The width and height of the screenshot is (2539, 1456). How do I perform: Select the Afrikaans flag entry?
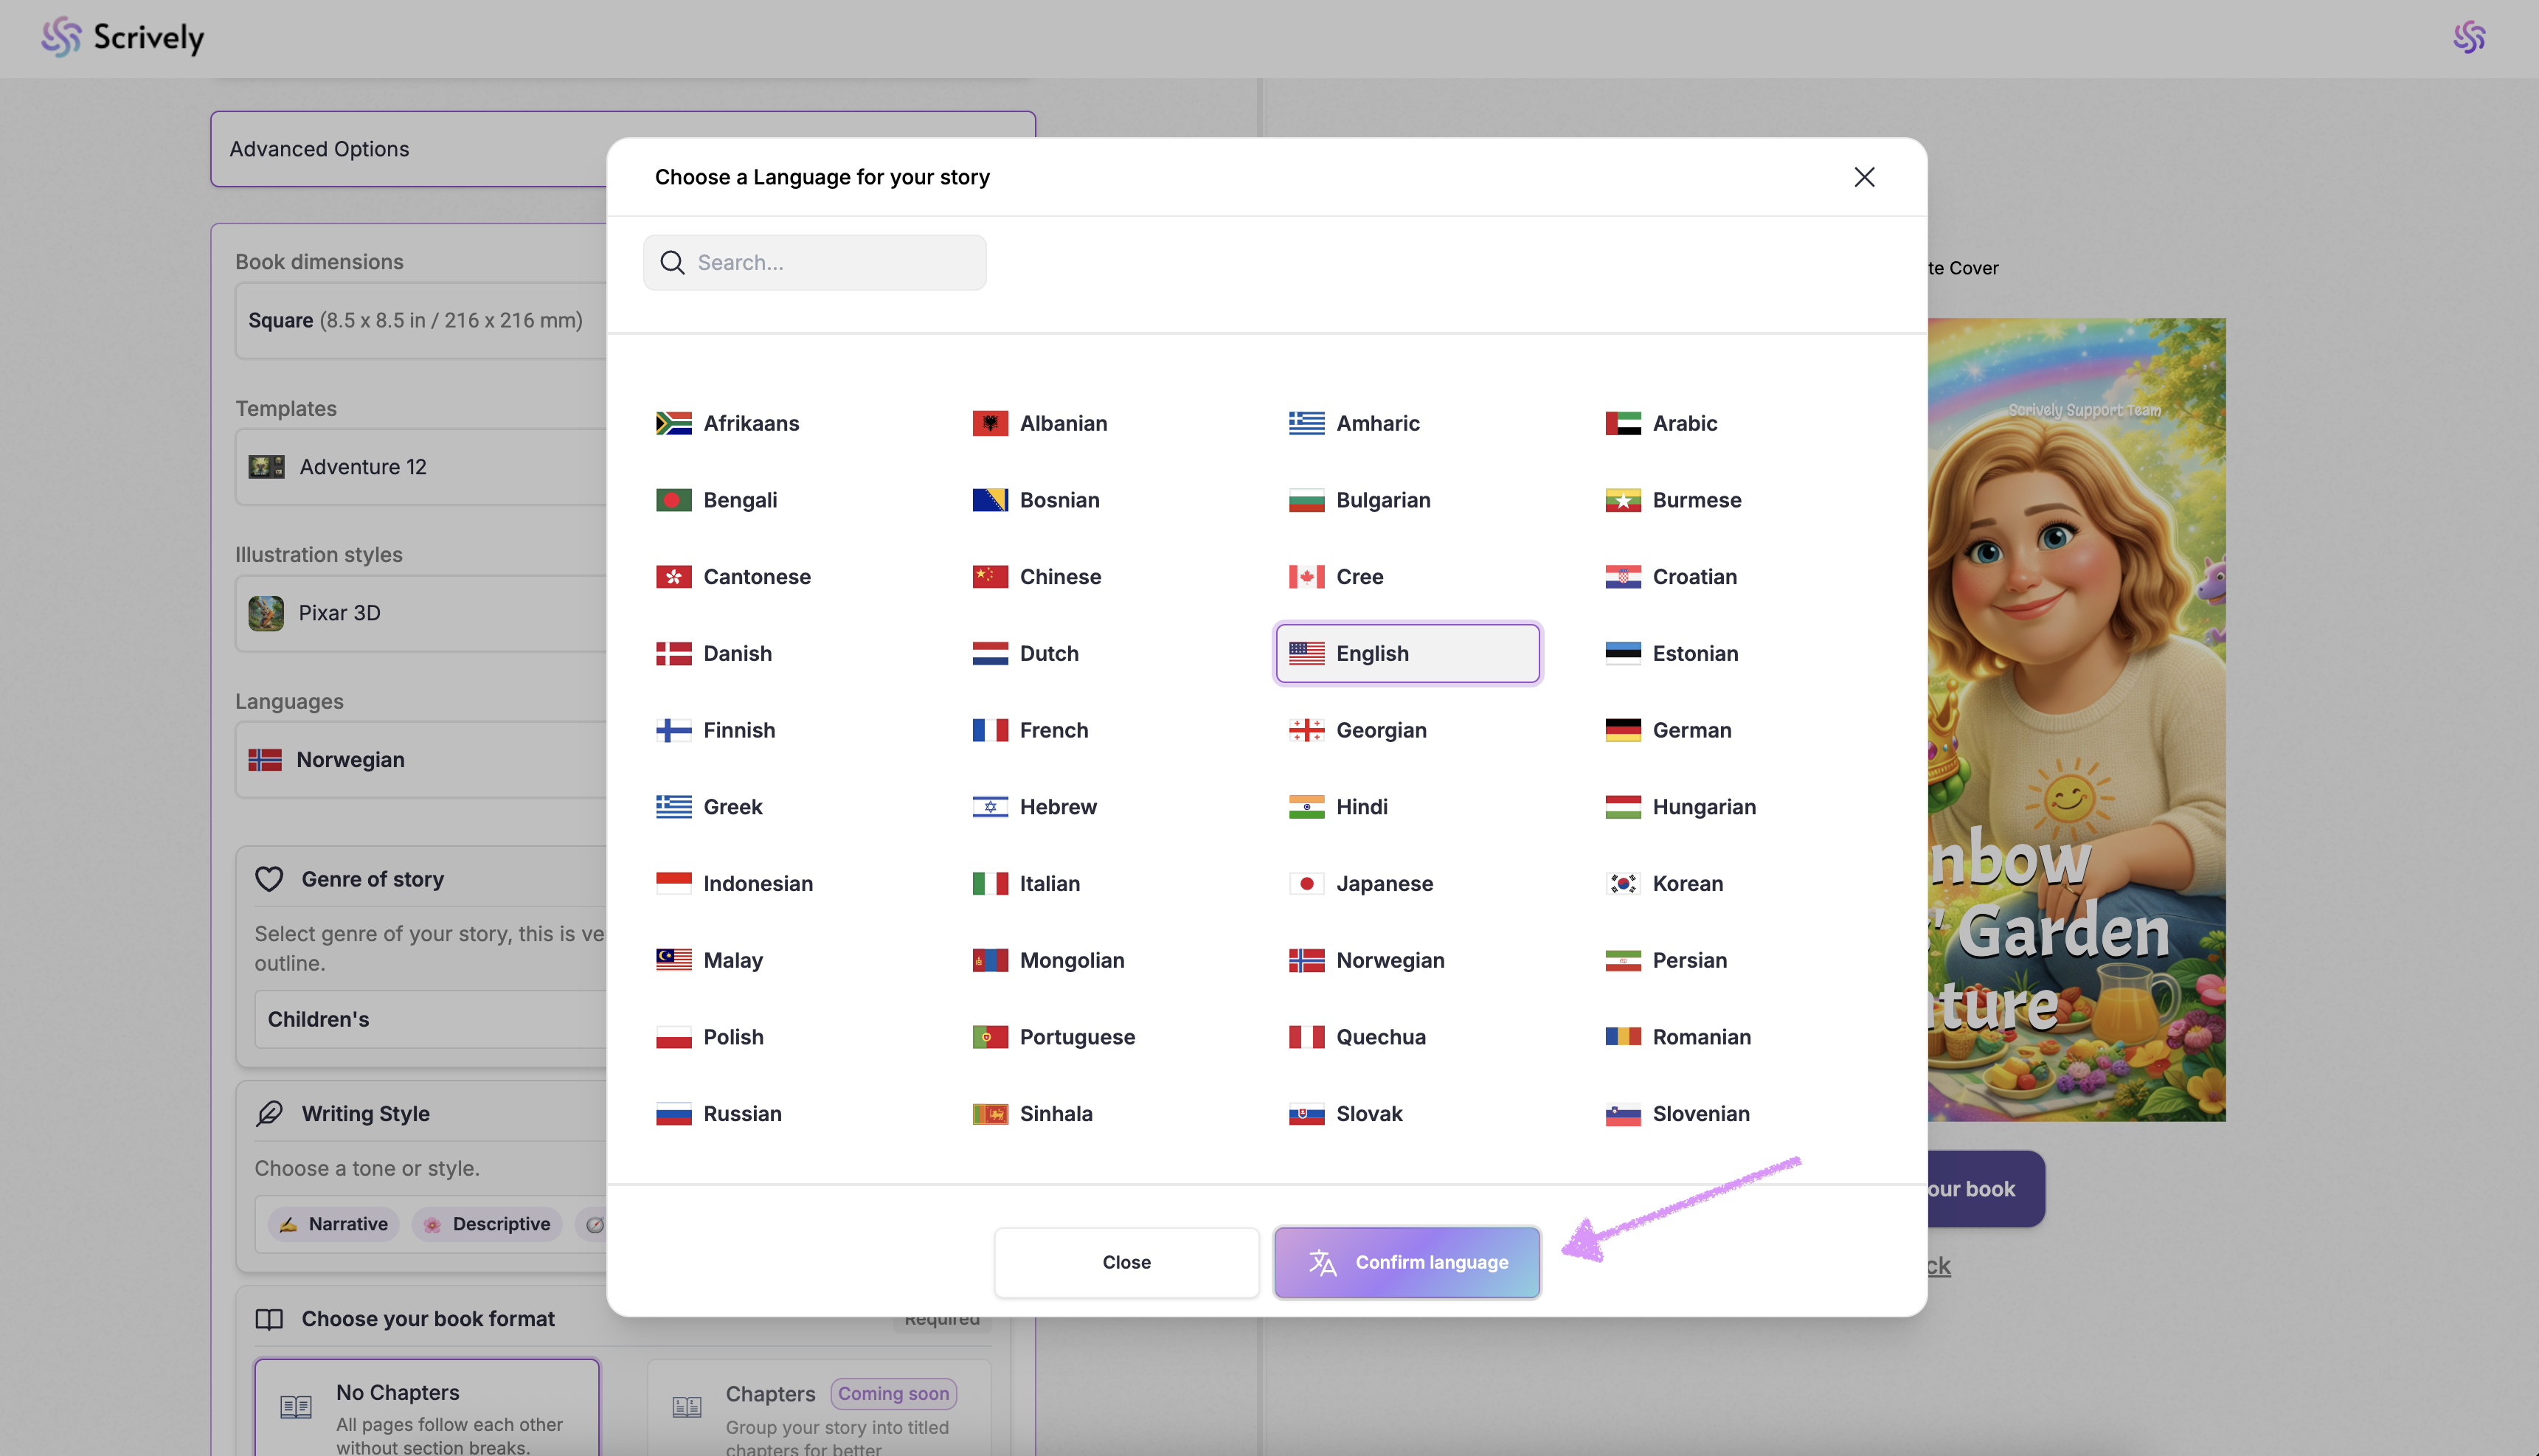(x=673, y=423)
